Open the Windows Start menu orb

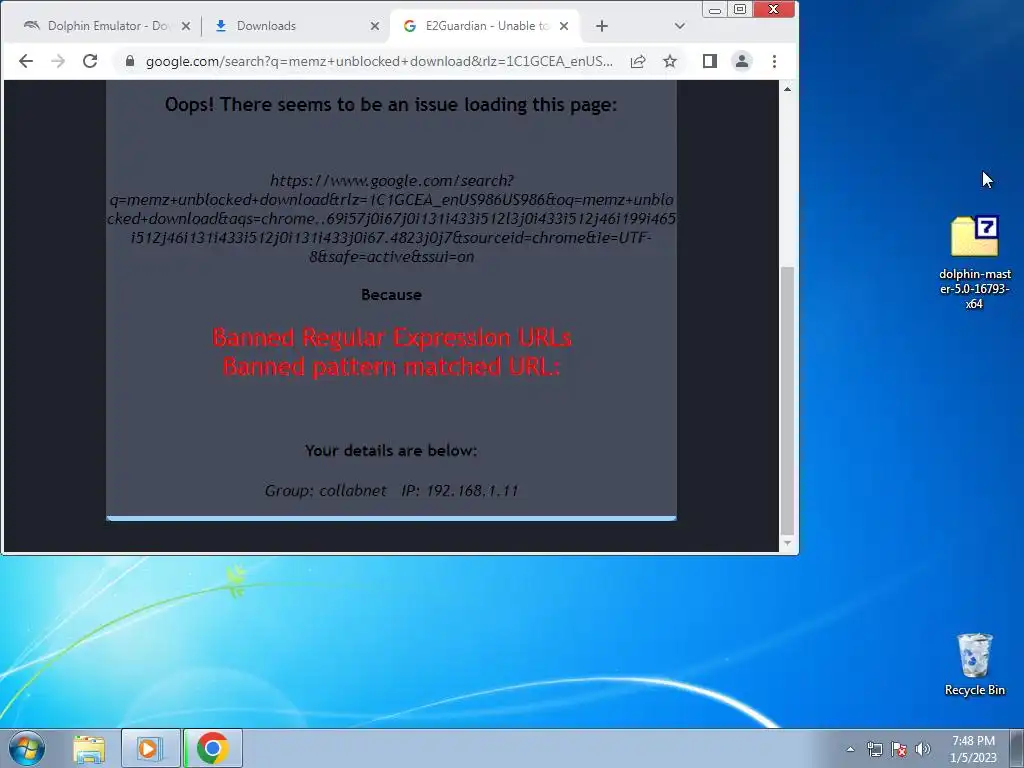(27, 748)
